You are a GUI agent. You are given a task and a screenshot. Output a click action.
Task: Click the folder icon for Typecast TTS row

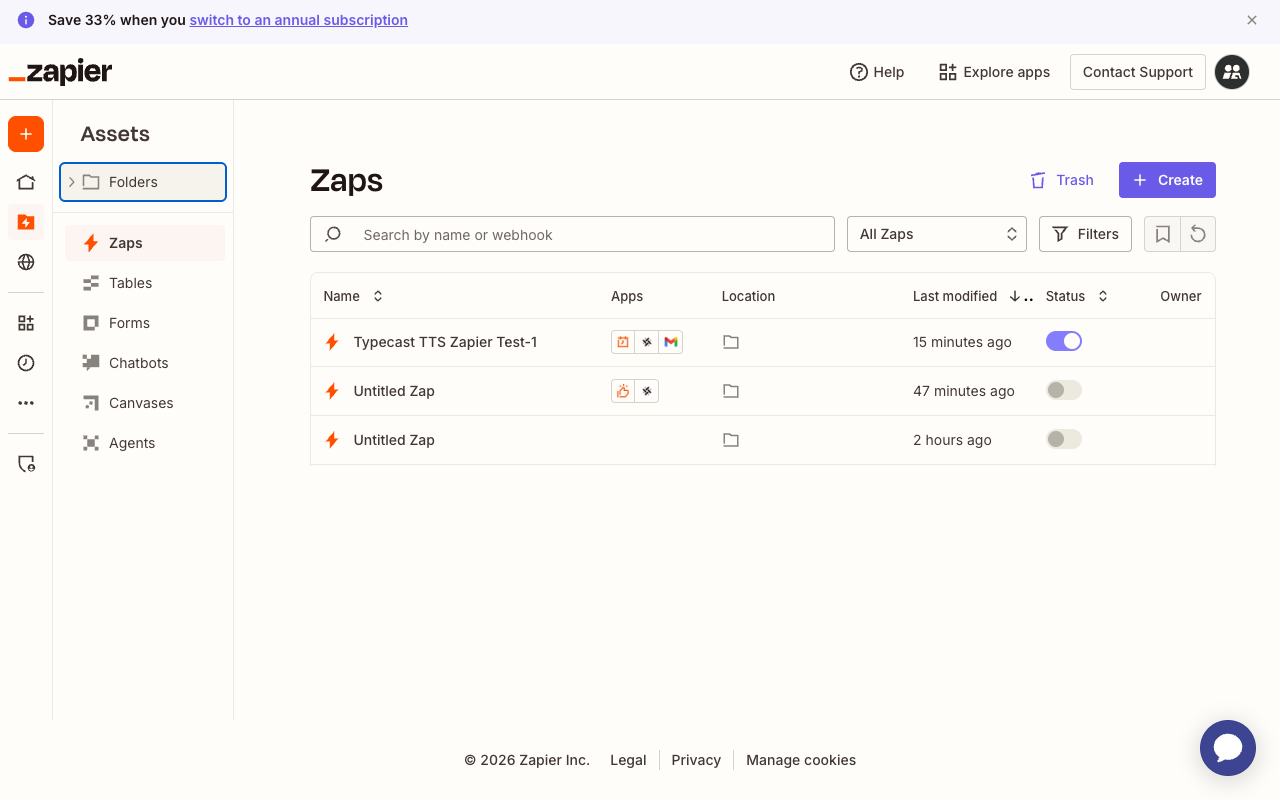tap(731, 342)
